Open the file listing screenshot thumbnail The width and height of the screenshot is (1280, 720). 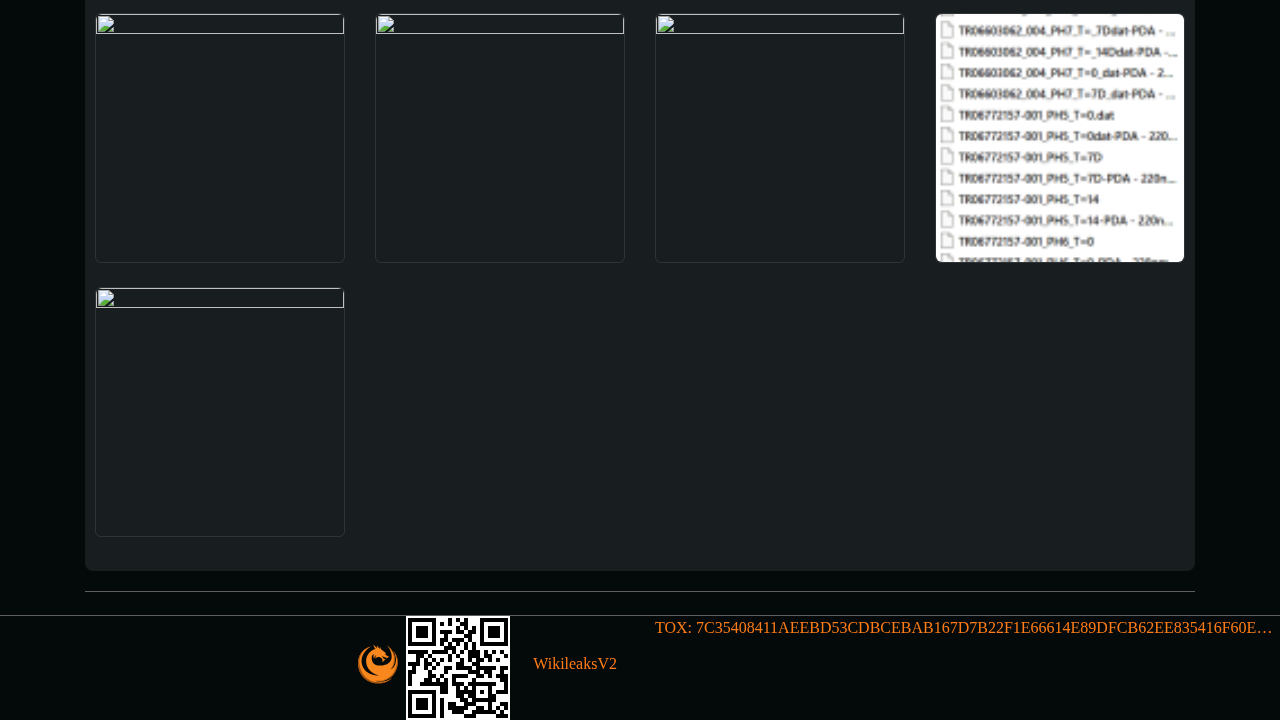click(x=1060, y=138)
